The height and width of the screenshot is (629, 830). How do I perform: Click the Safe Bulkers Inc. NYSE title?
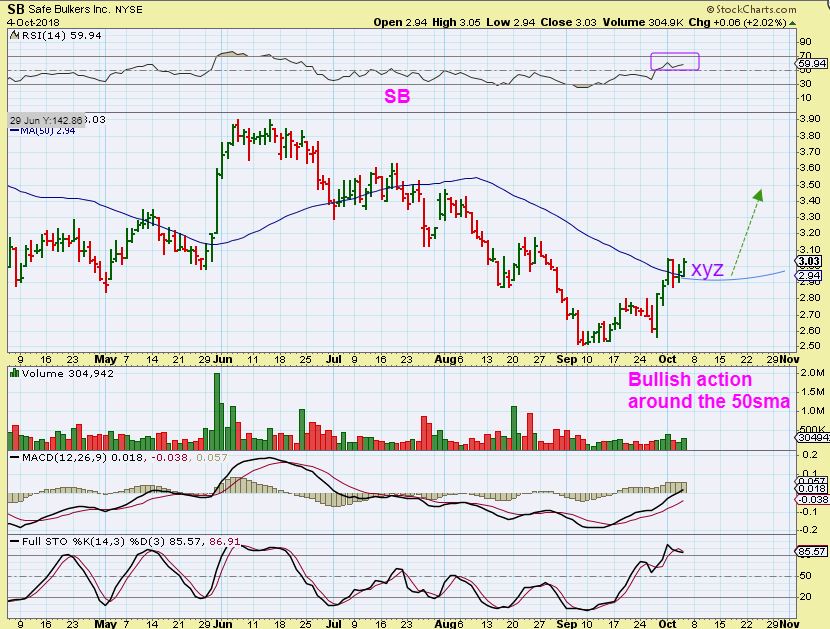click(85, 10)
